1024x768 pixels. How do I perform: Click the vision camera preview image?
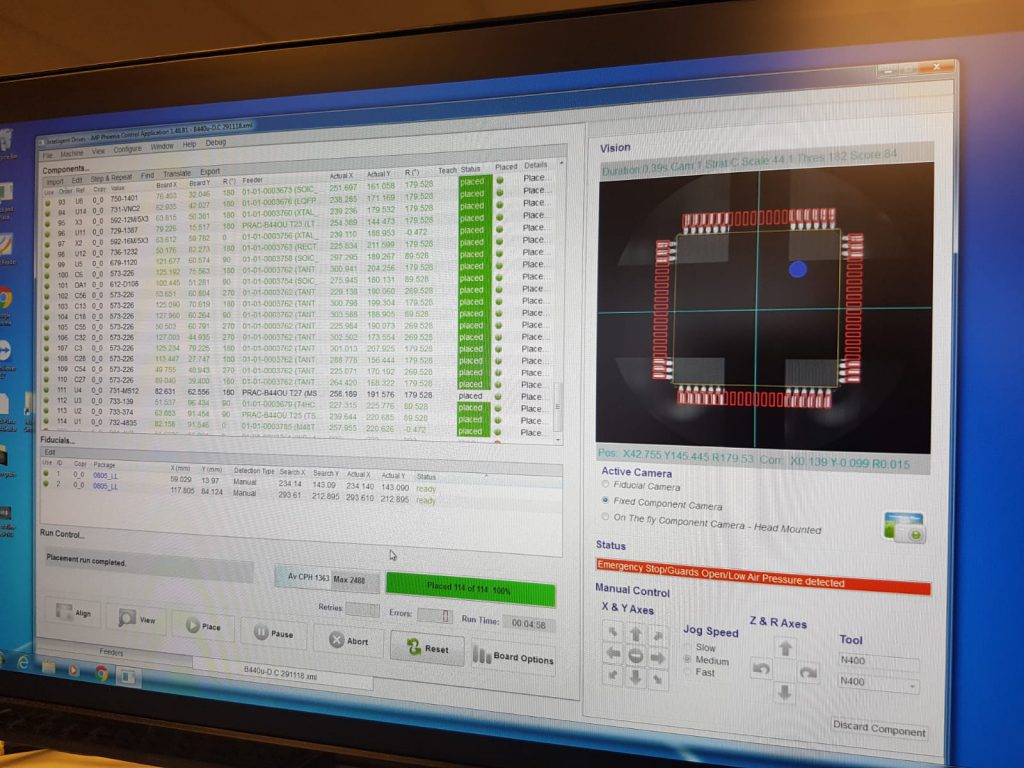(765, 308)
